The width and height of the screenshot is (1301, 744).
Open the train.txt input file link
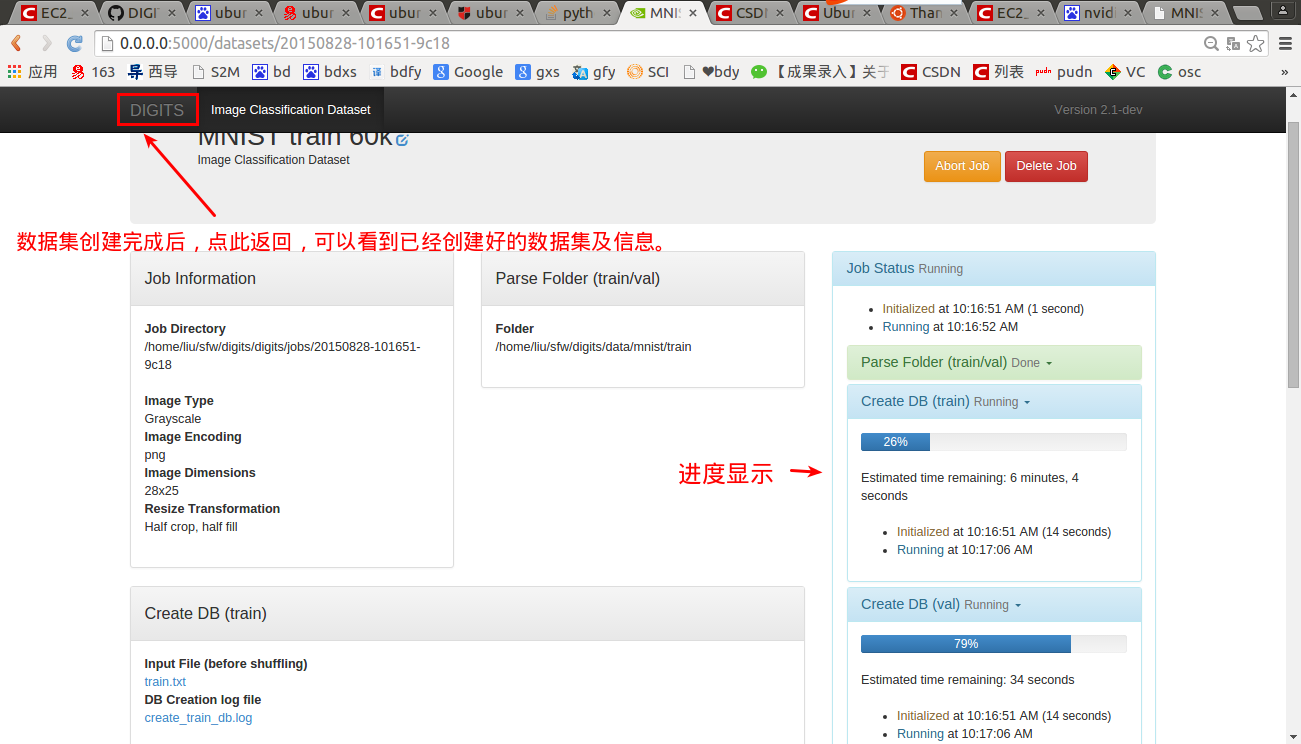tap(165, 682)
